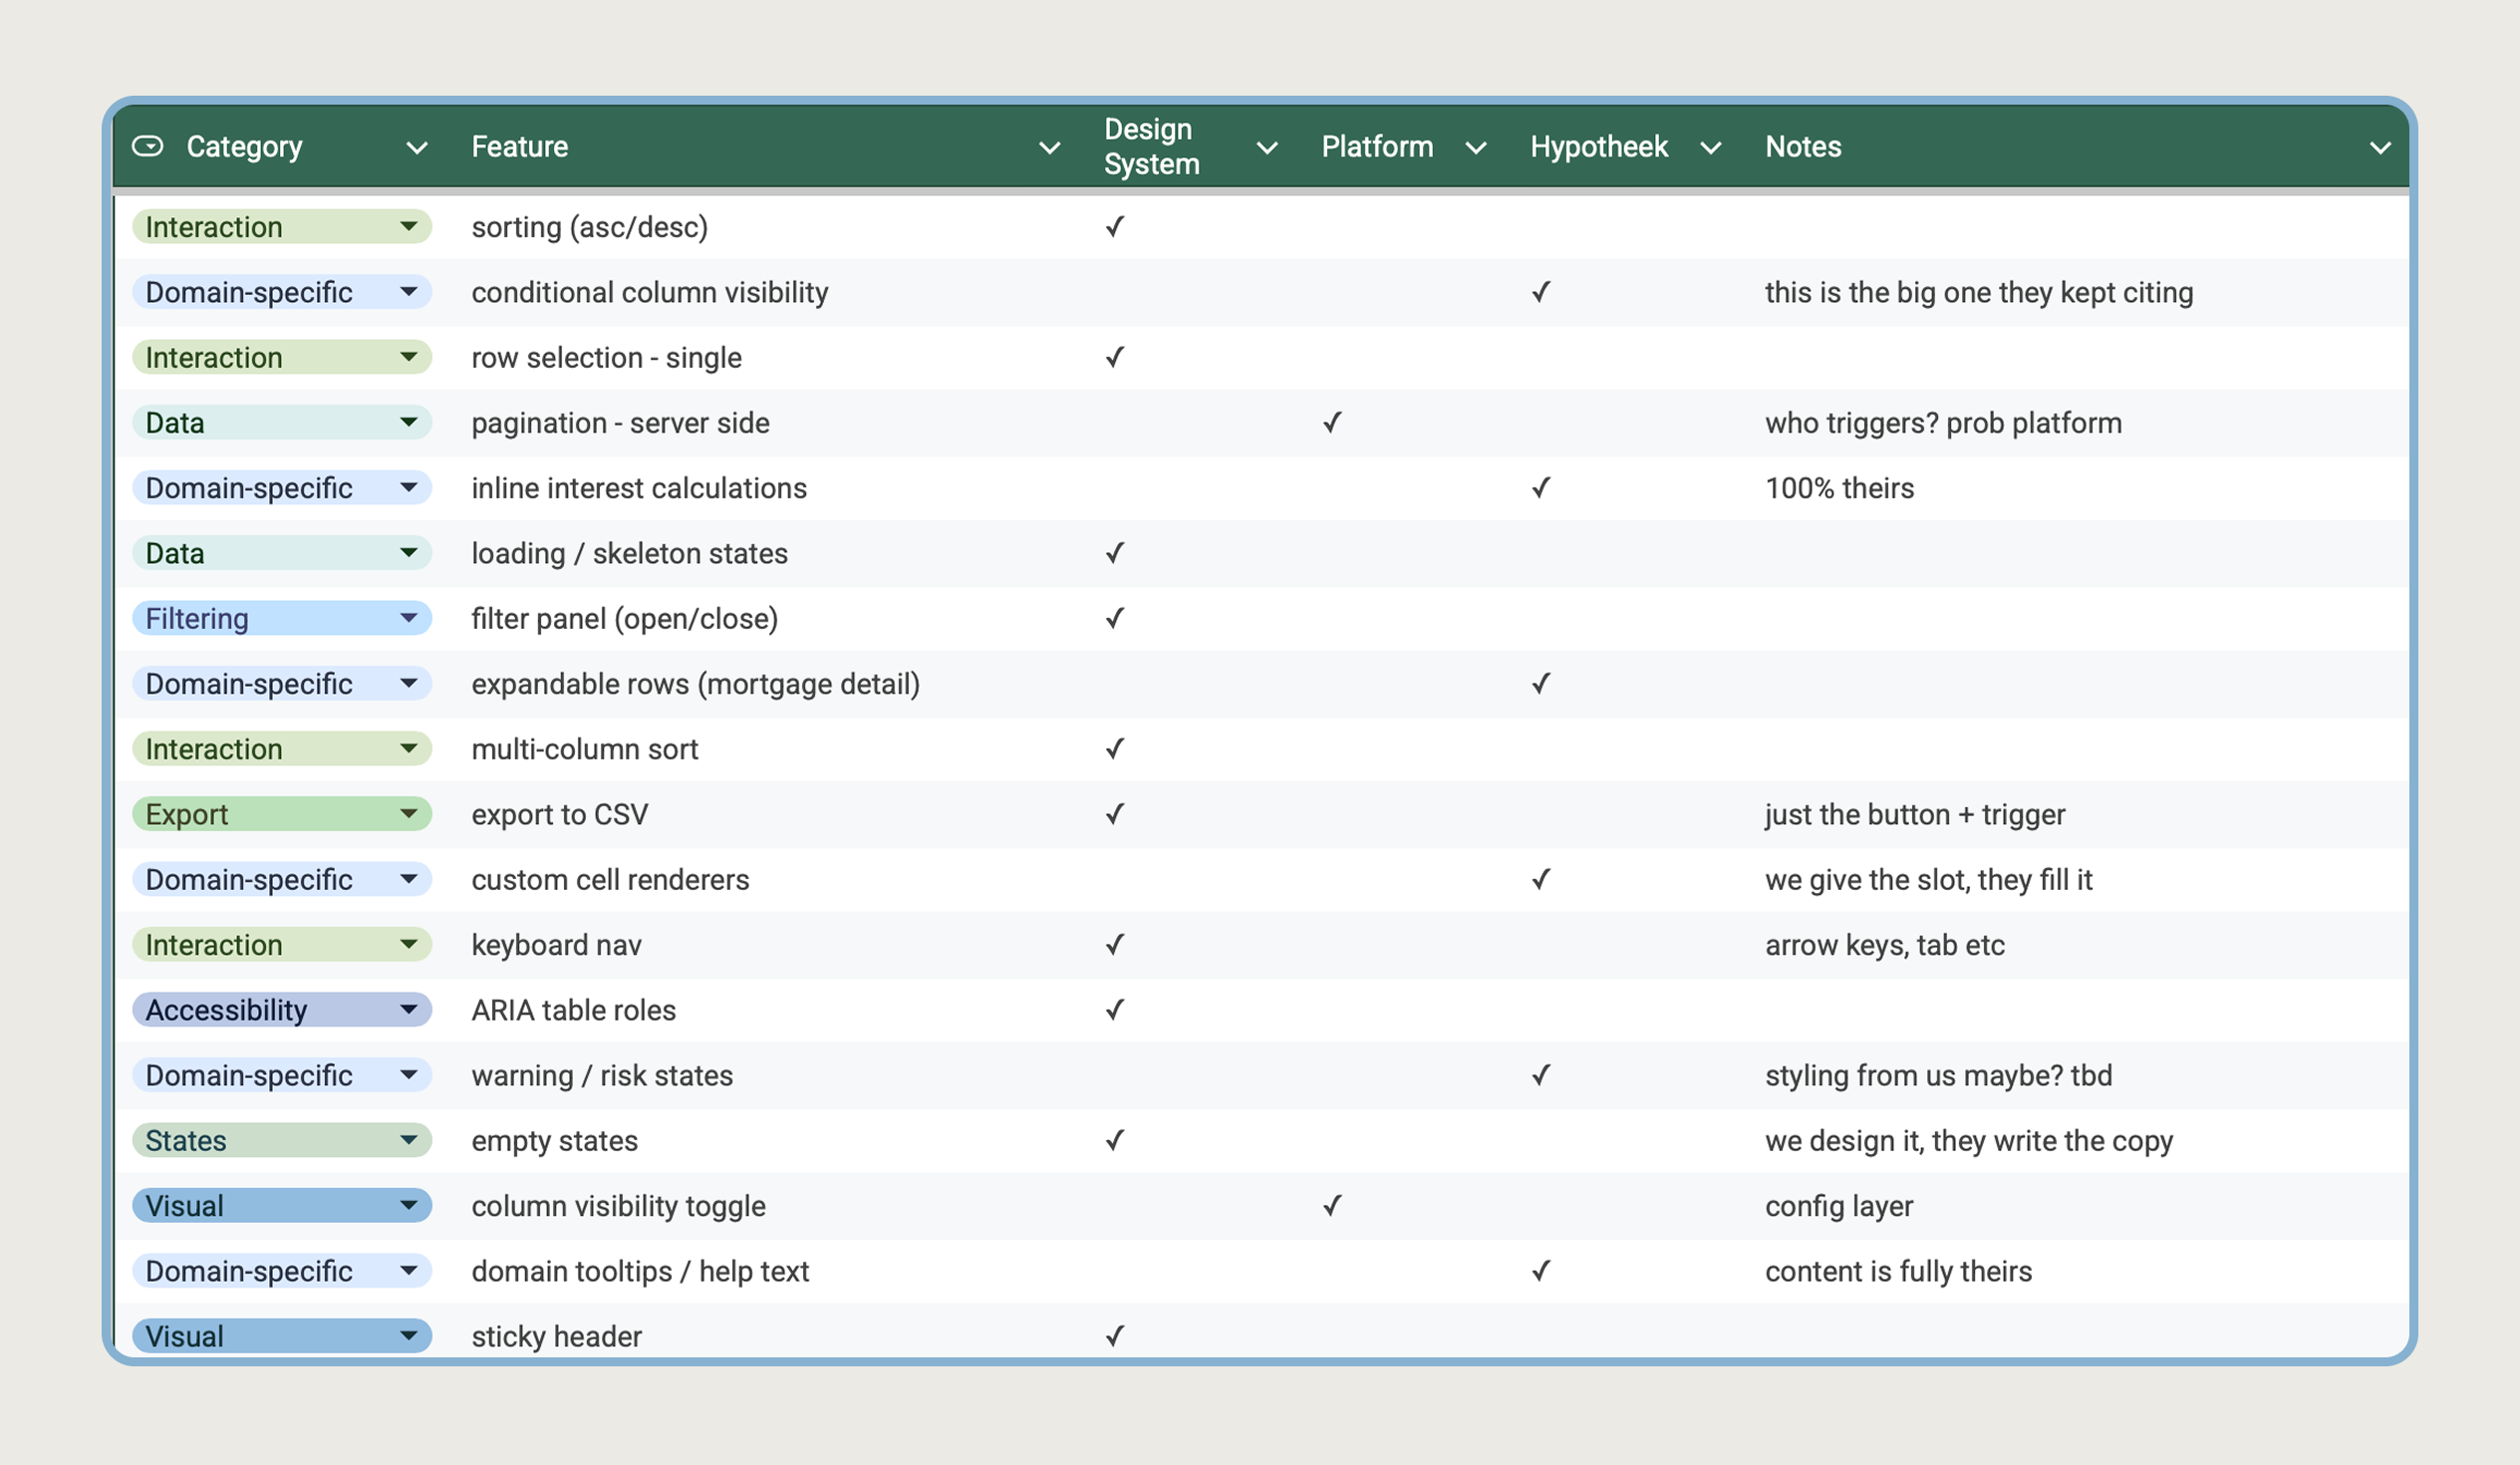
Task: Select the 'export to CSV' feature cell
Action: (560, 814)
